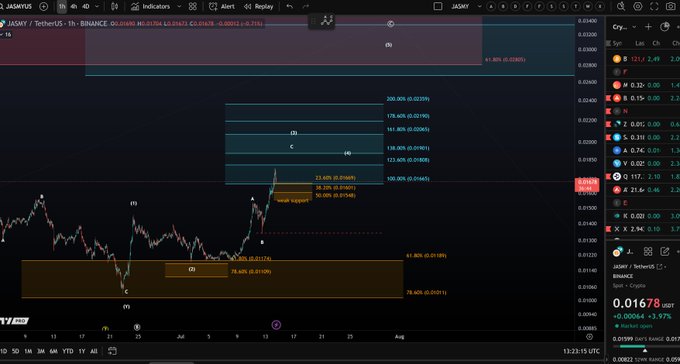680x364 pixels.
Task: Open the layout setup square icon
Action: click(438, 7)
